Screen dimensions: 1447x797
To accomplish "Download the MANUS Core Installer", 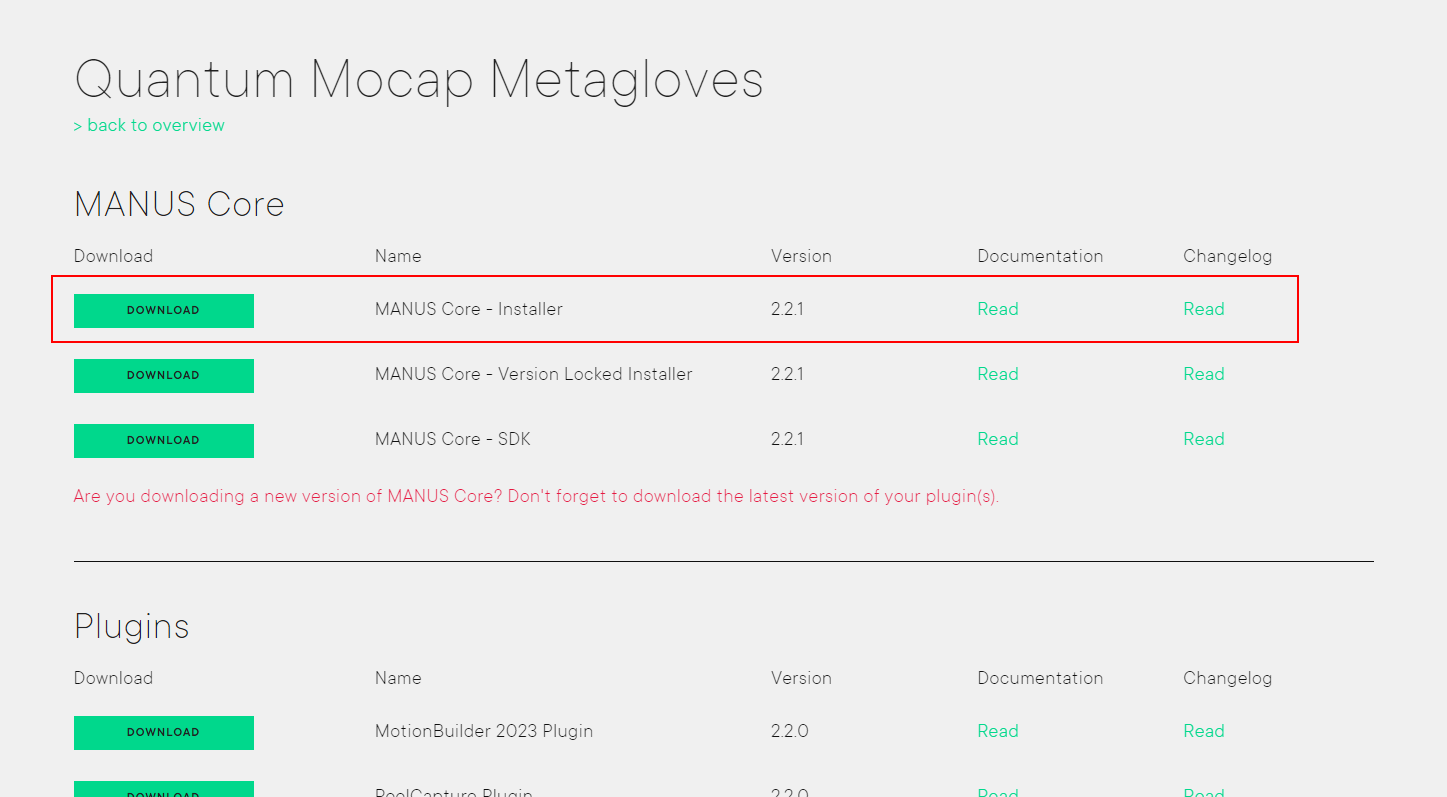I will pos(164,310).
